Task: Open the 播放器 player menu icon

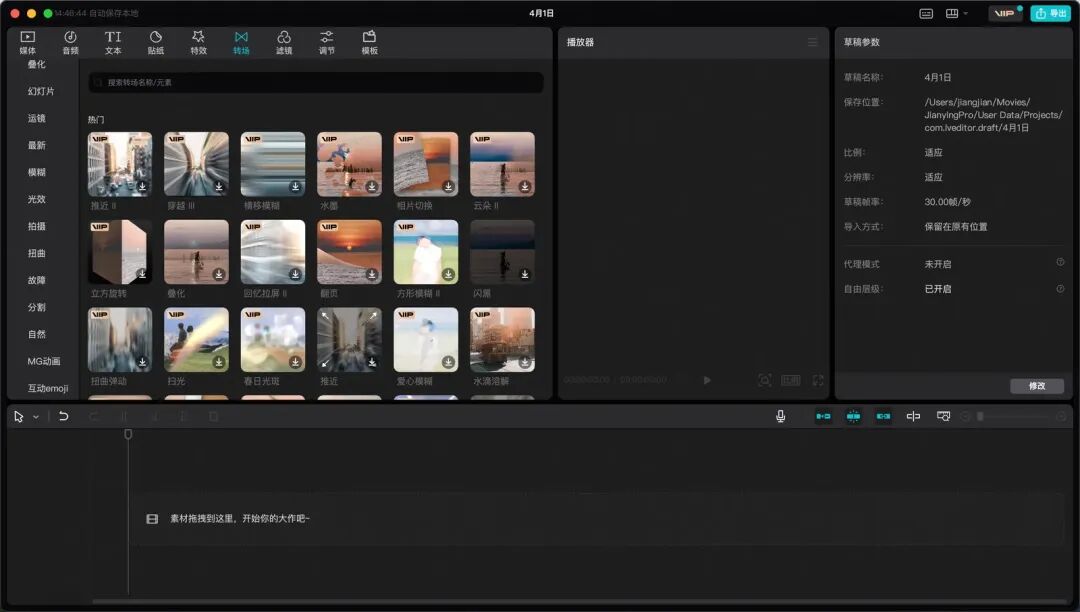Action: click(813, 42)
